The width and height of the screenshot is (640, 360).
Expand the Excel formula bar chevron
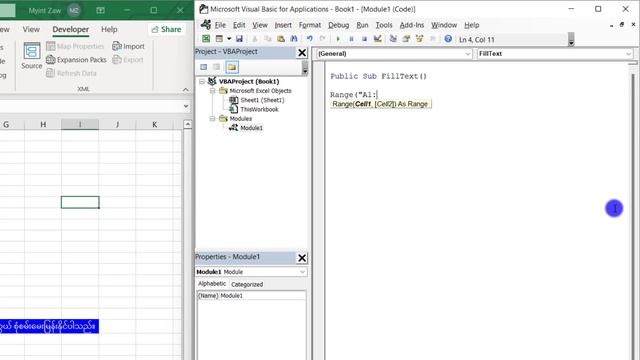[x=186, y=106]
